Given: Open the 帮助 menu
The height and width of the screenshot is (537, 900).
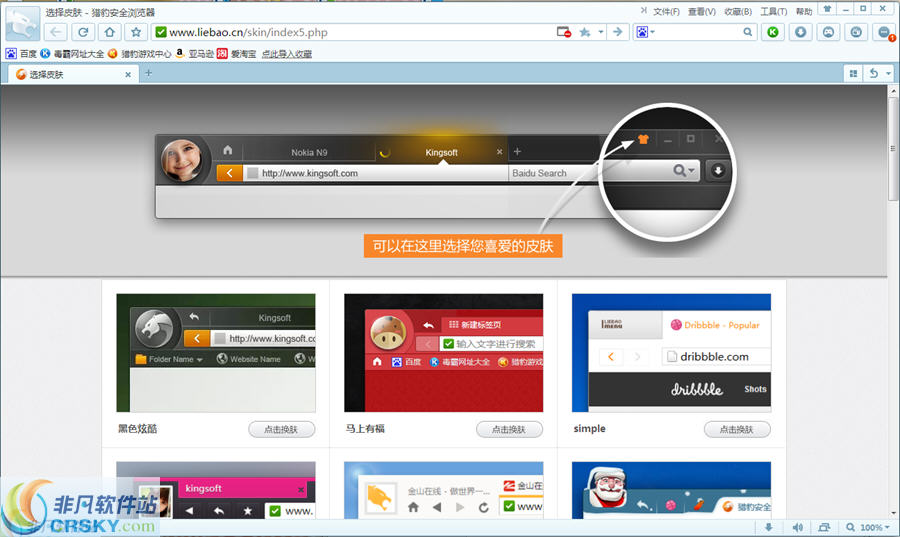Looking at the screenshot, I should (x=804, y=11).
